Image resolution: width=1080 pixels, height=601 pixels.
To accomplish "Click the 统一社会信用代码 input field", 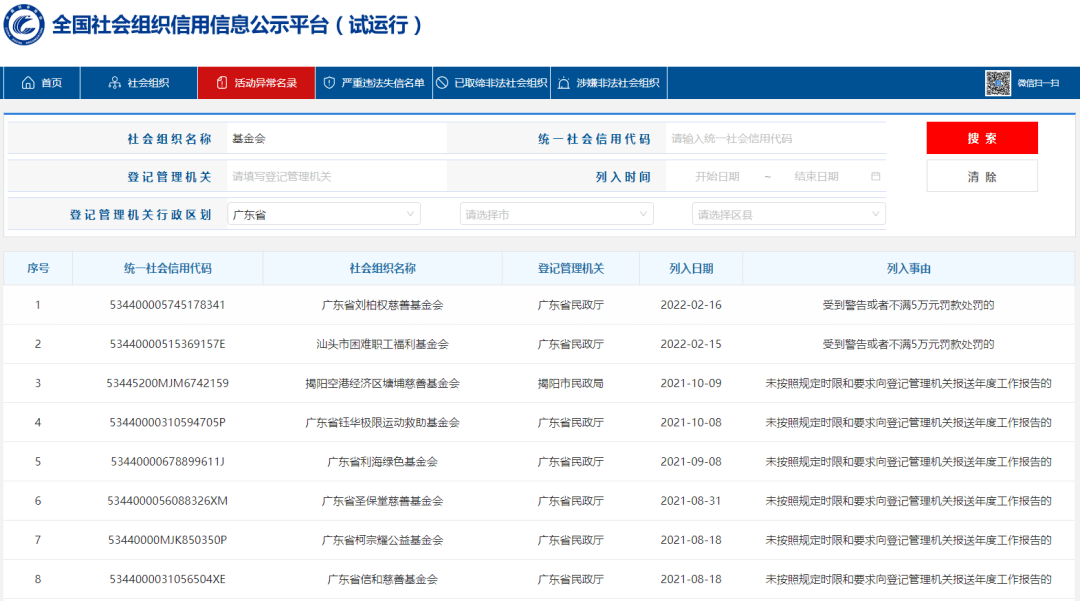I will click(775, 138).
